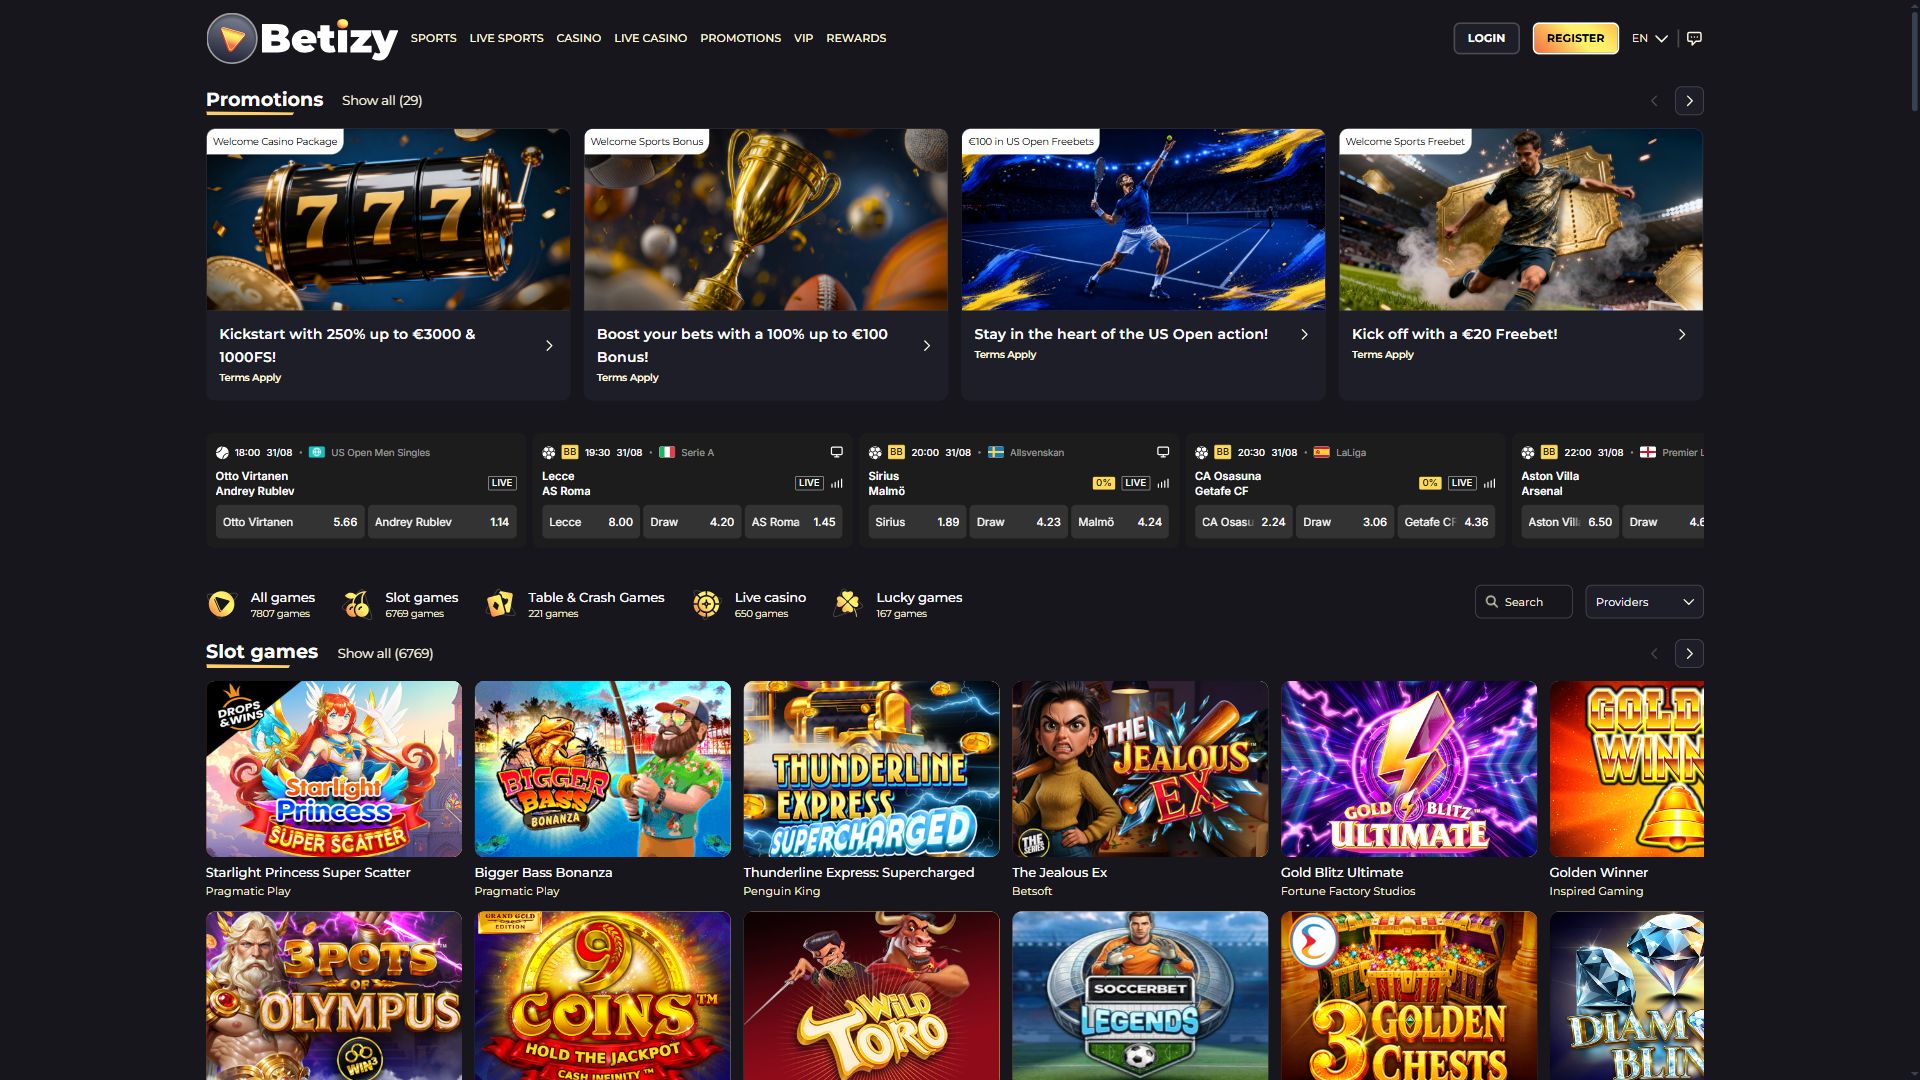Open Terms Apply under Kick off Freebet
This screenshot has height=1080, width=1920.
[1382, 355]
